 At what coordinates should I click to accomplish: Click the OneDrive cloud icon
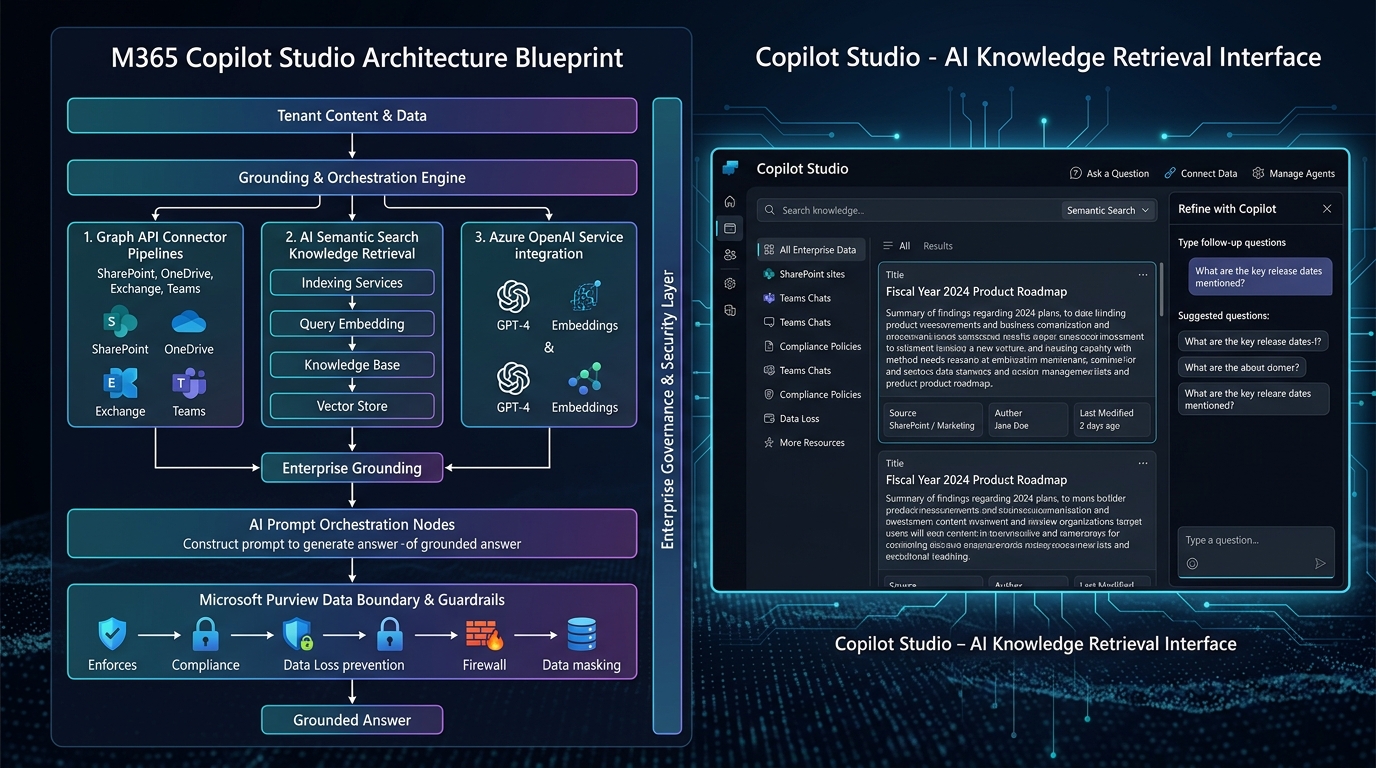pyautogui.click(x=188, y=322)
